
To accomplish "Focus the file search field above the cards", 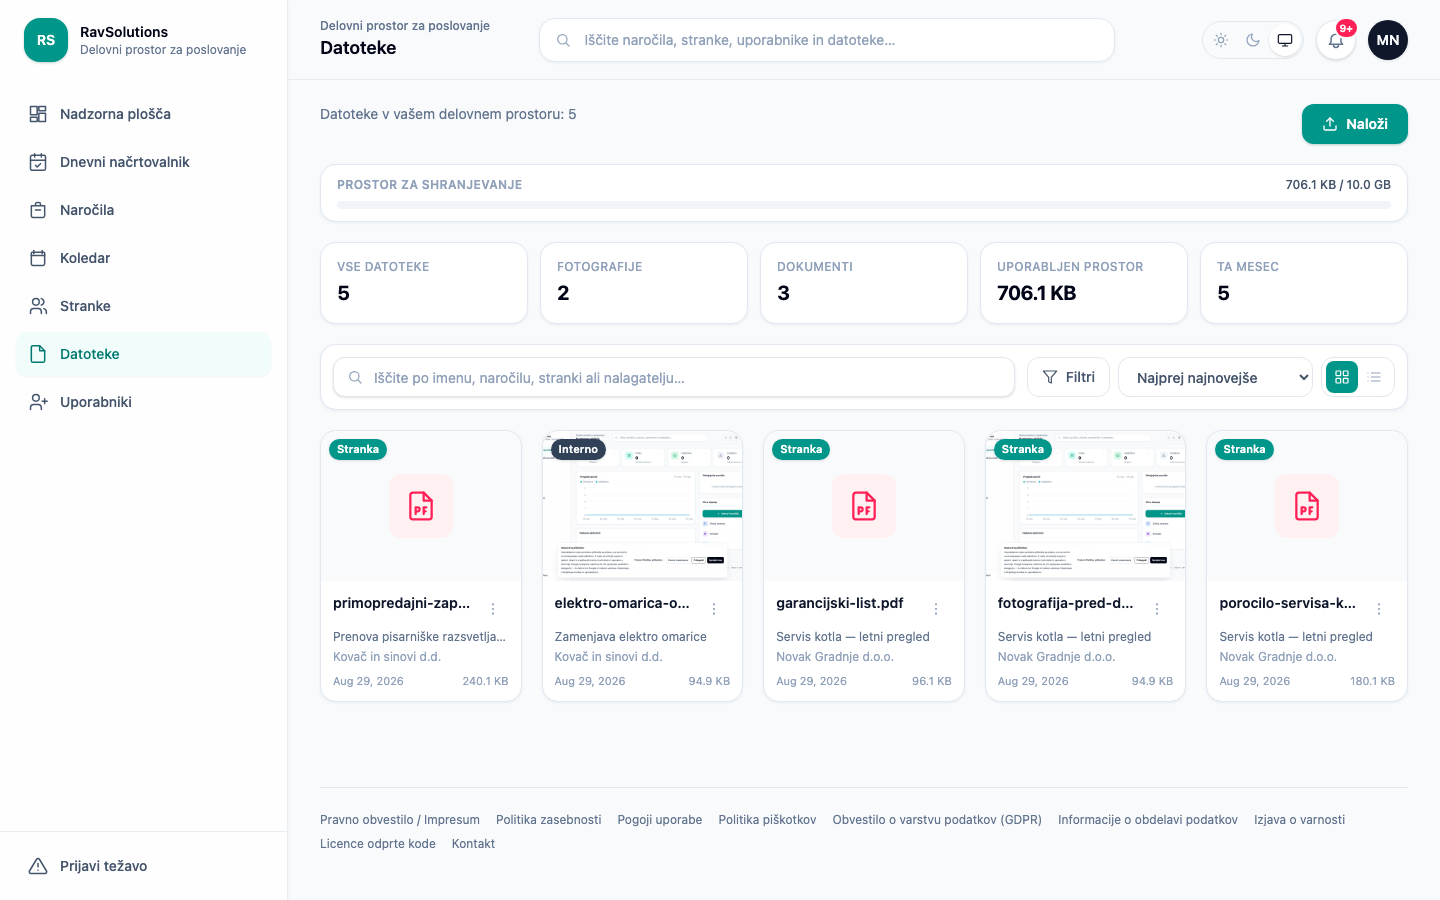I will (674, 377).
